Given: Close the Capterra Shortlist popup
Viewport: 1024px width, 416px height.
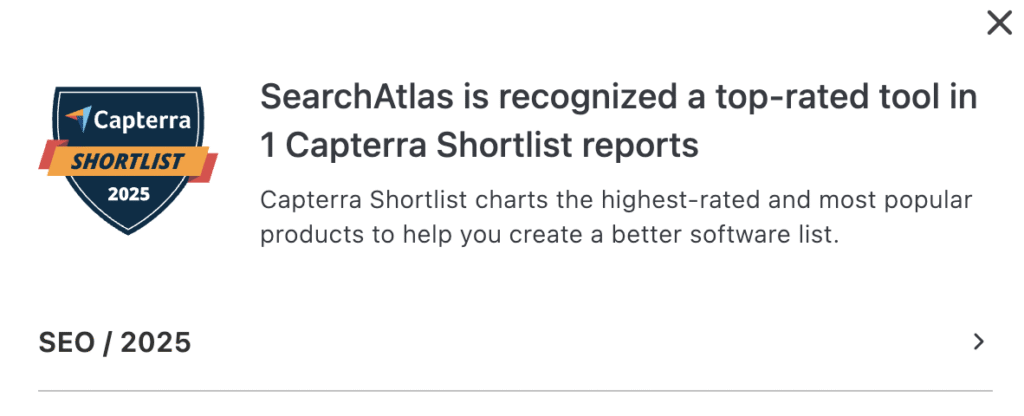Looking at the screenshot, I should [999, 23].
